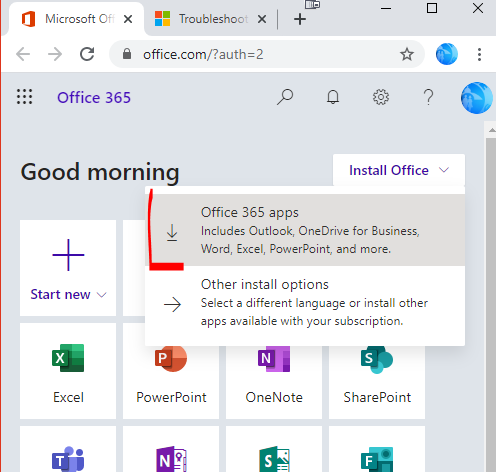Switch to the Troubleshoot tab
The image size is (496, 472).
point(211,19)
